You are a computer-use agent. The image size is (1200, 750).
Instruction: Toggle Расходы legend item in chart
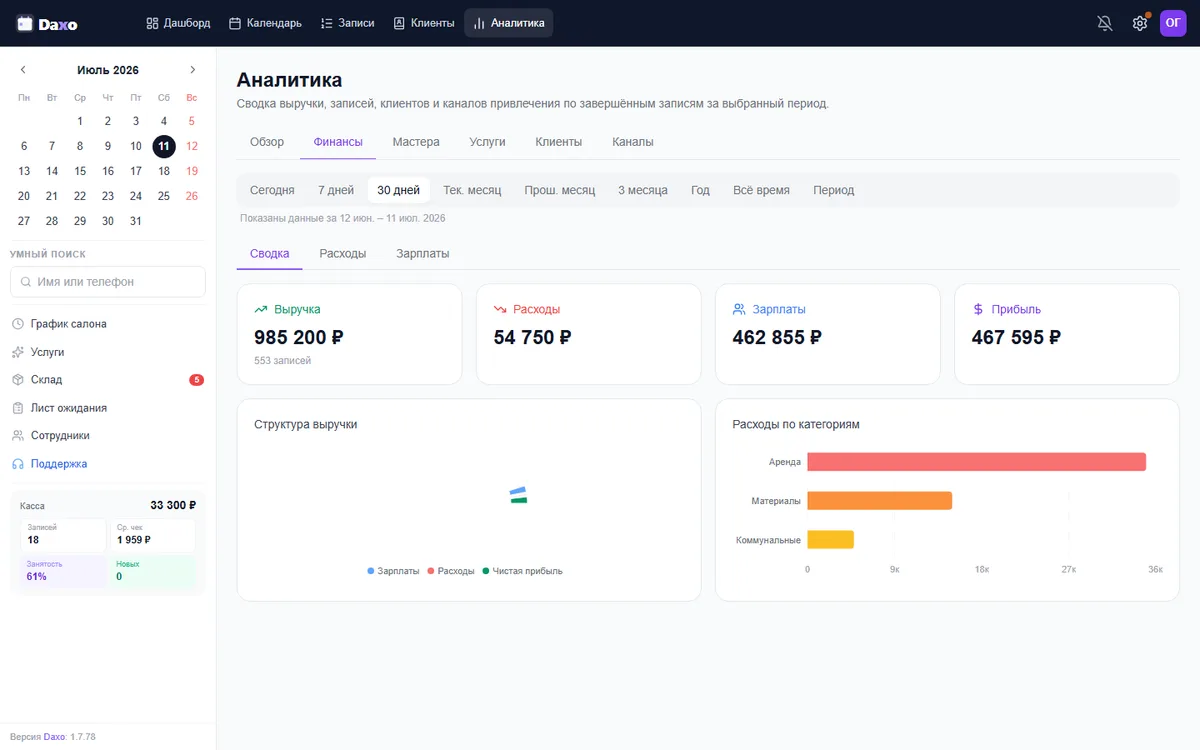pos(451,571)
